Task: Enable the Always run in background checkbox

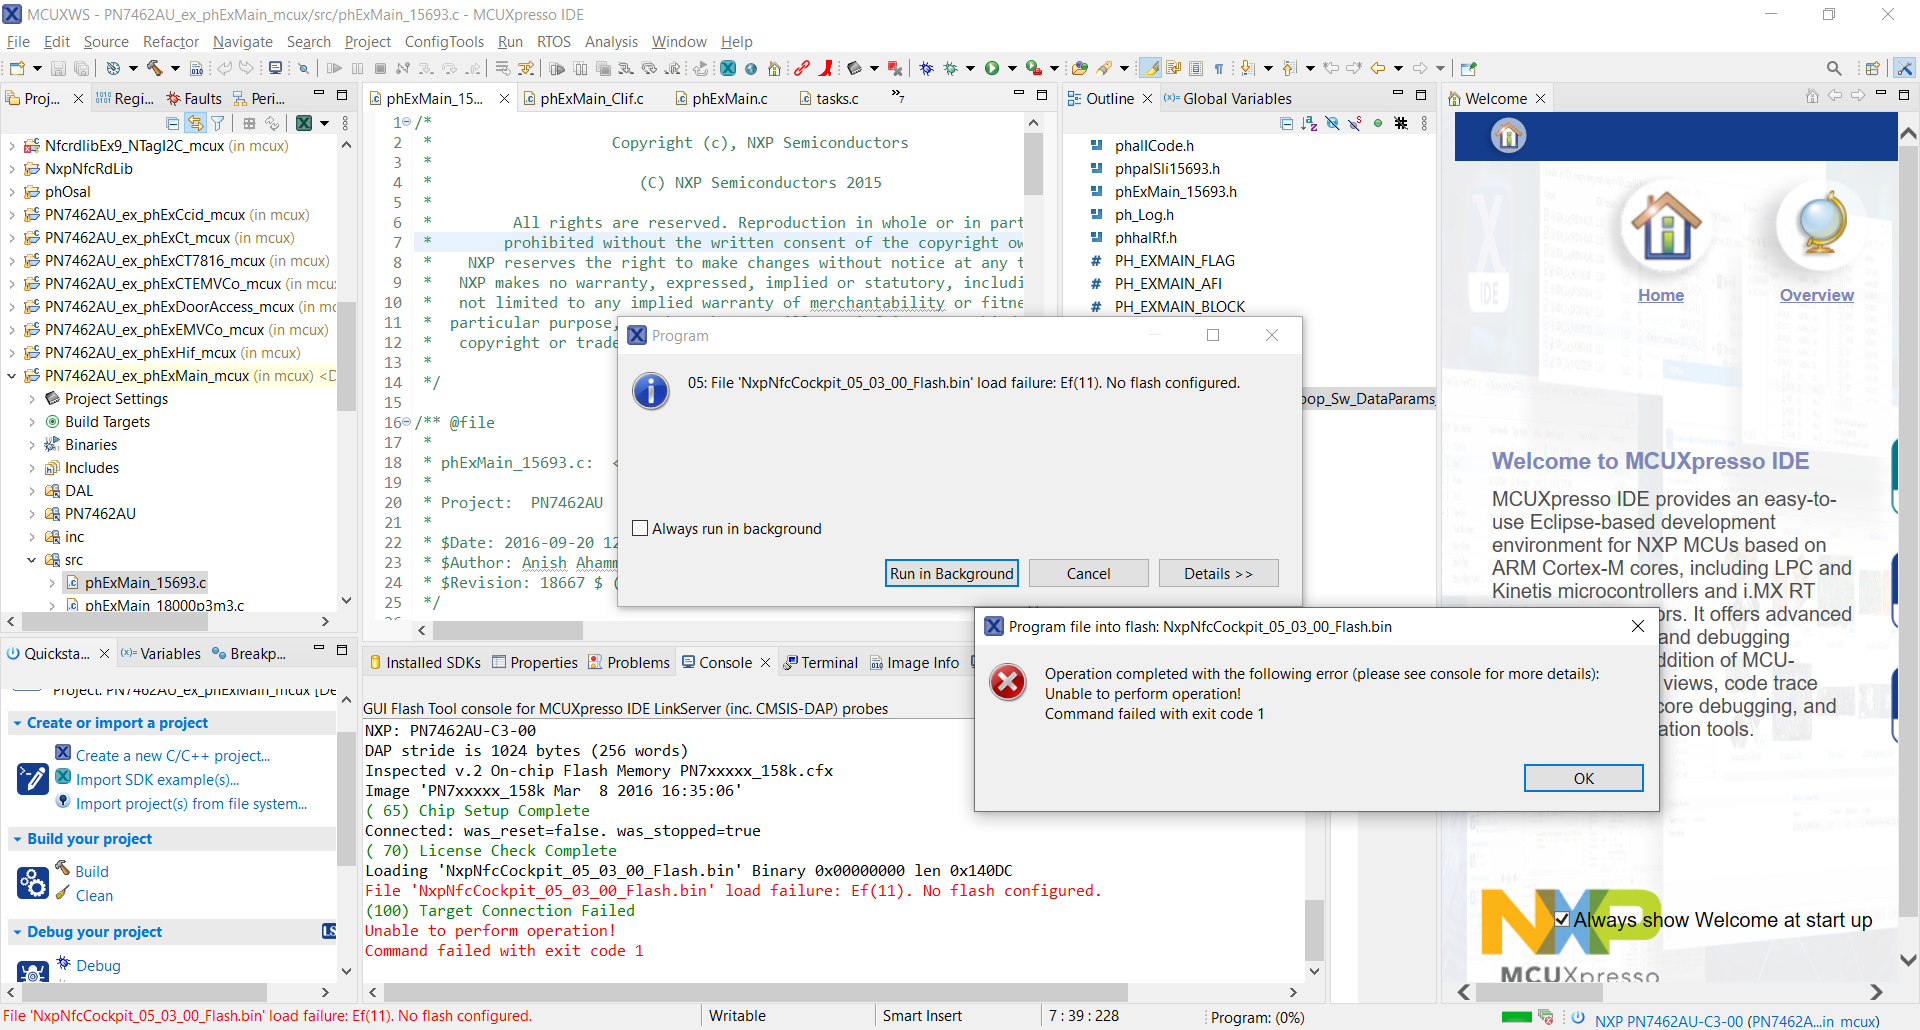Action: [x=641, y=528]
